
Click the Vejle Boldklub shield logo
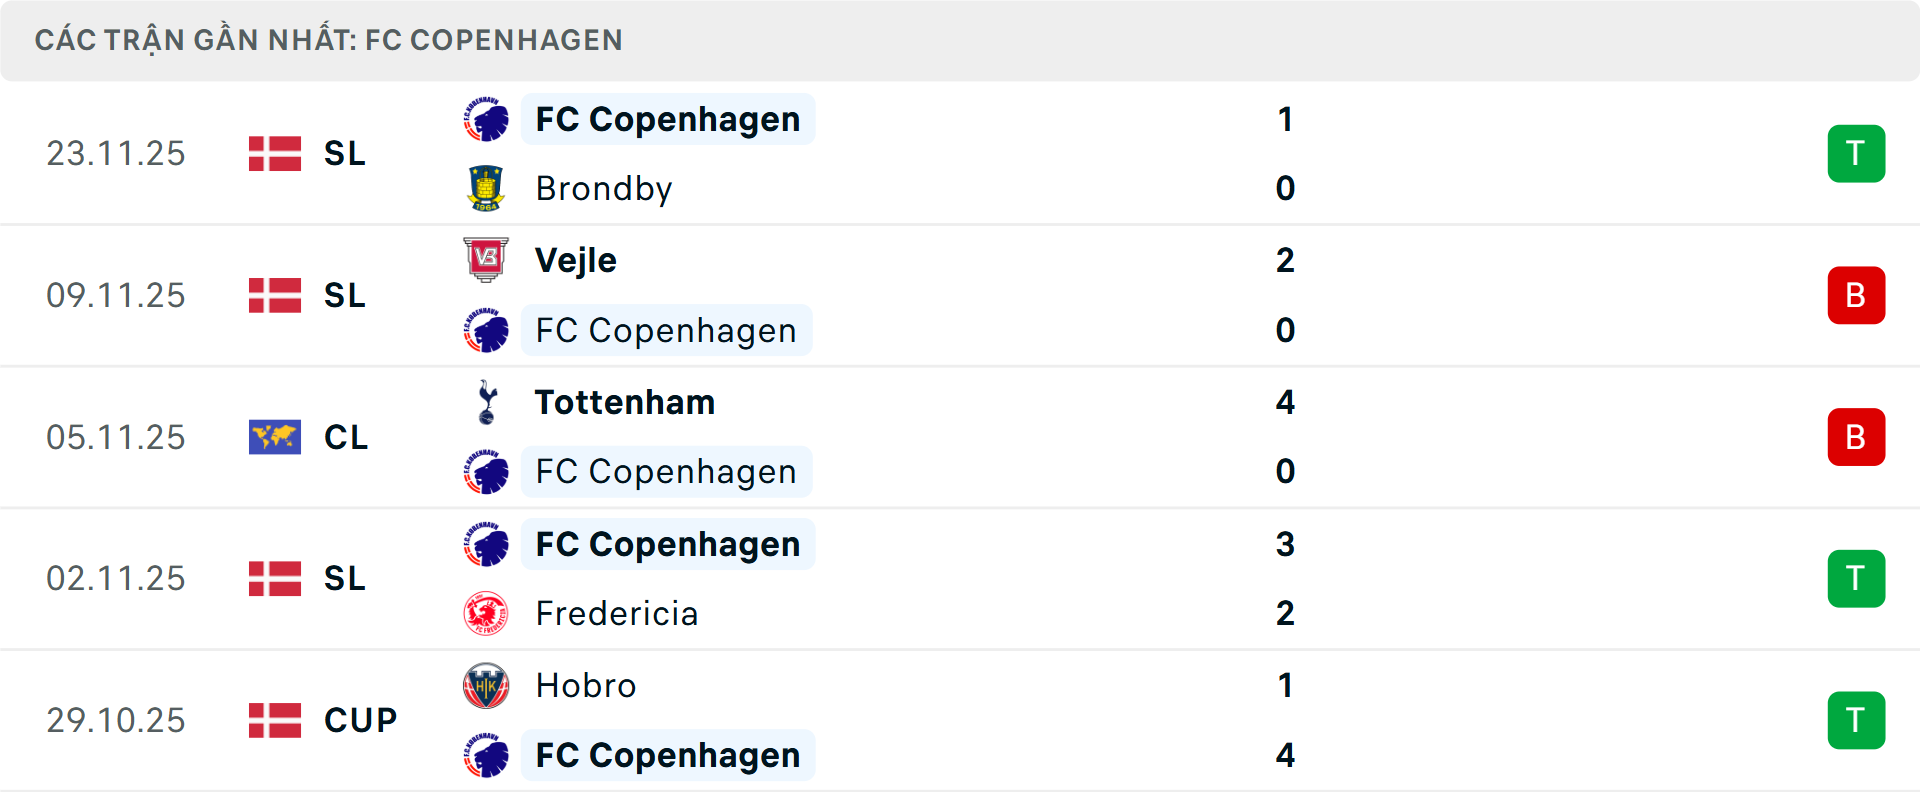click(487, 259)
